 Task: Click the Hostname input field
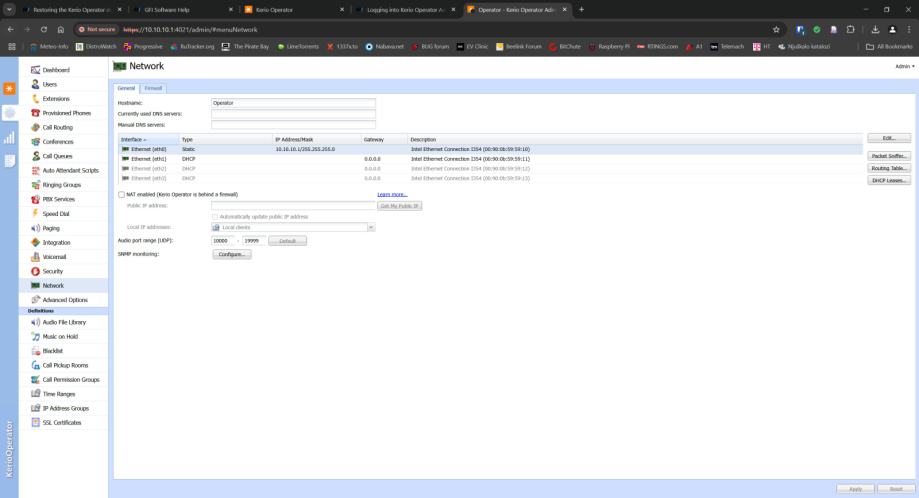[x=293, y=103]
